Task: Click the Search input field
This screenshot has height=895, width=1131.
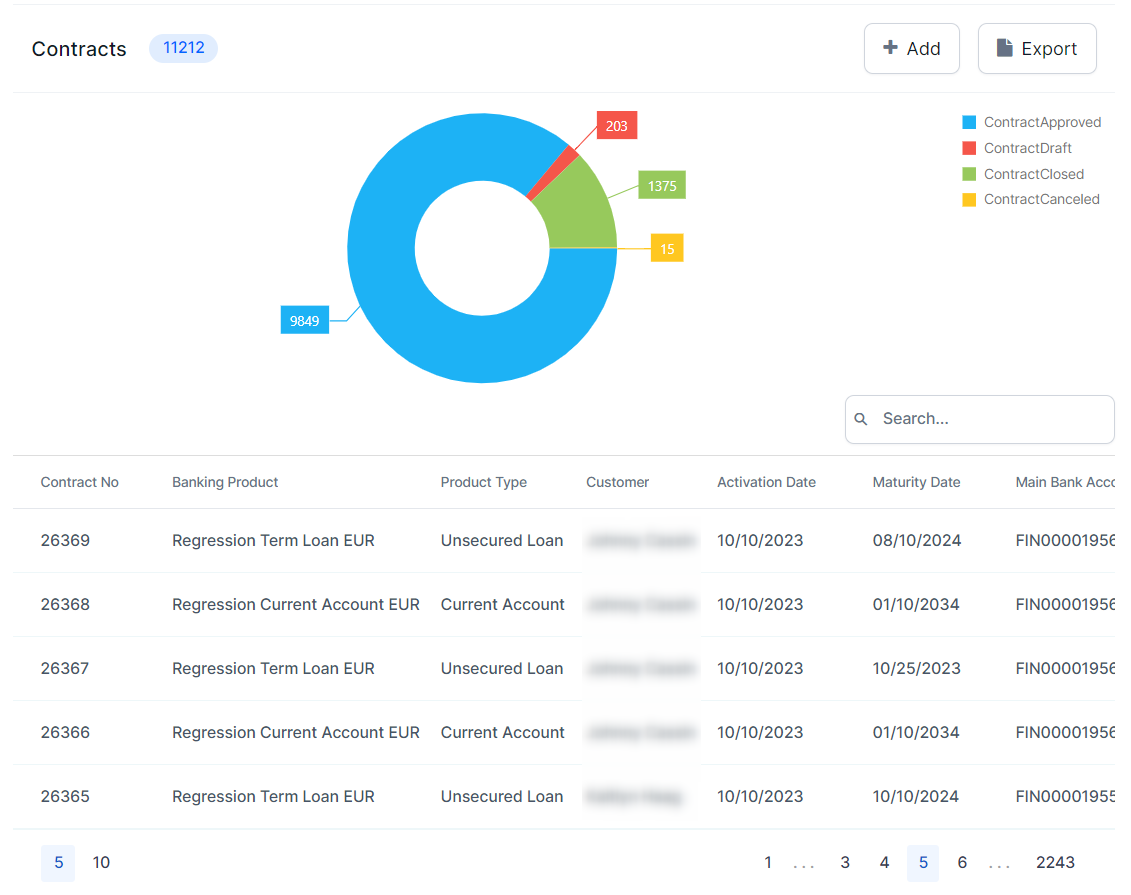Action: tap(990, 419)
